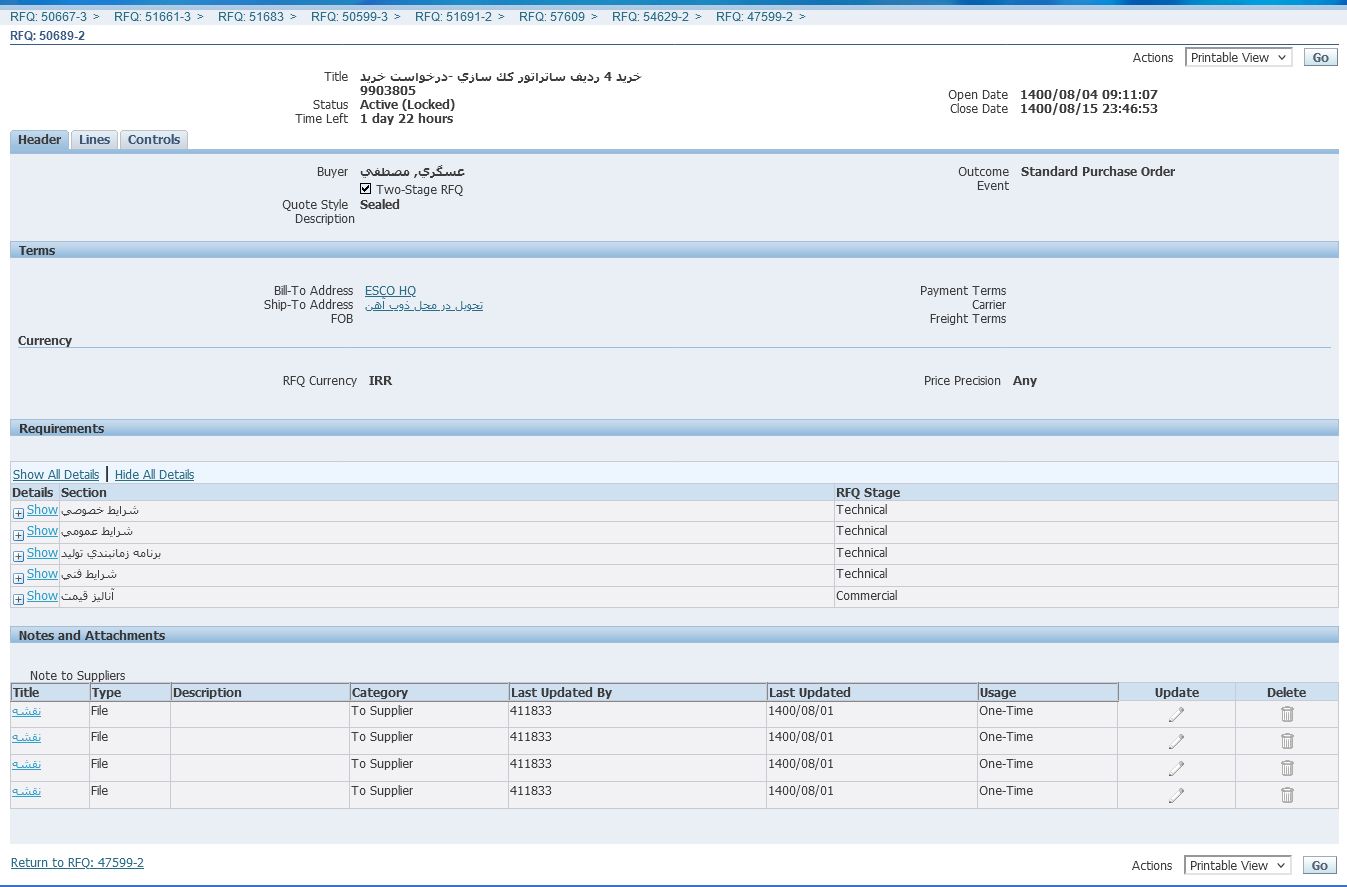Viewport: 1347px width, 887px height.
Task: Click the status text Active (Locked)
Action: [x=407, y=105]
